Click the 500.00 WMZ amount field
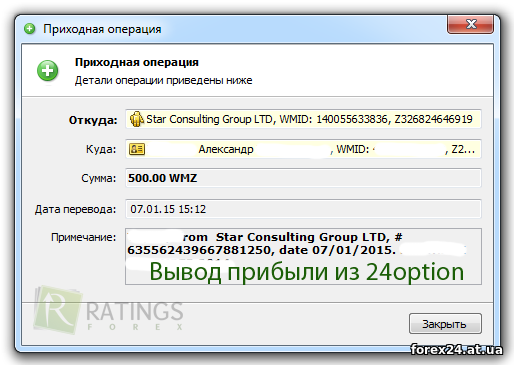This screenshot has height=365, width=514. [303, 178]
